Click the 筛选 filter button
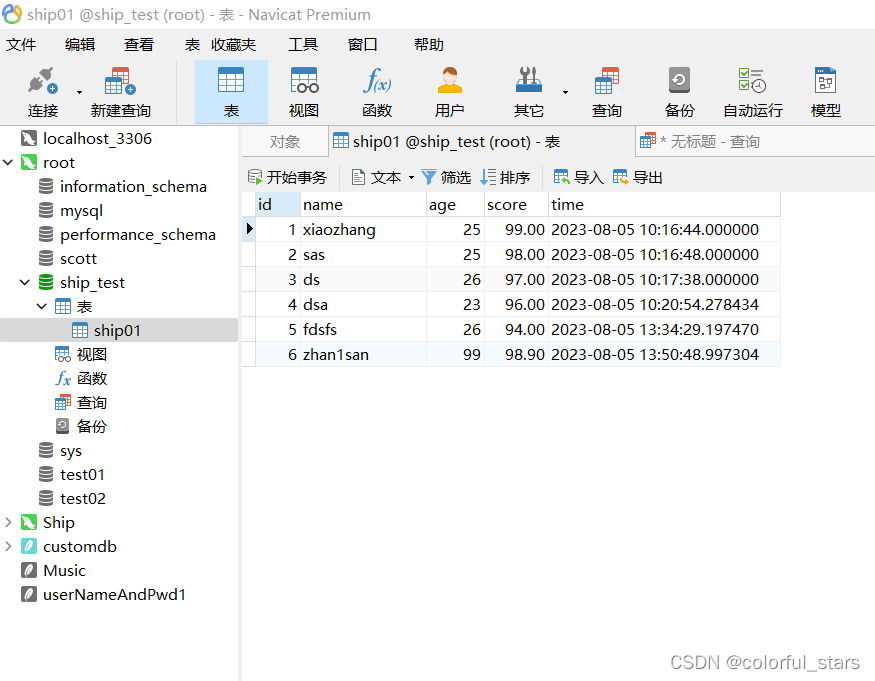 pyautogui.click(x=446, y=178)
